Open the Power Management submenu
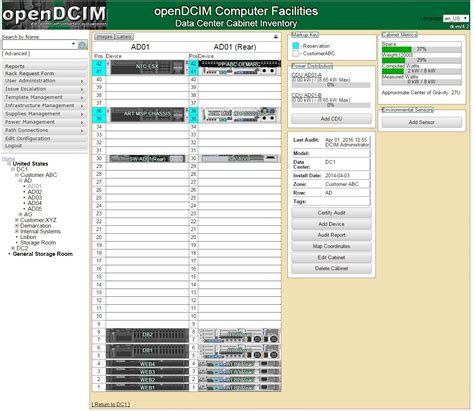 (x=44, y=122)
